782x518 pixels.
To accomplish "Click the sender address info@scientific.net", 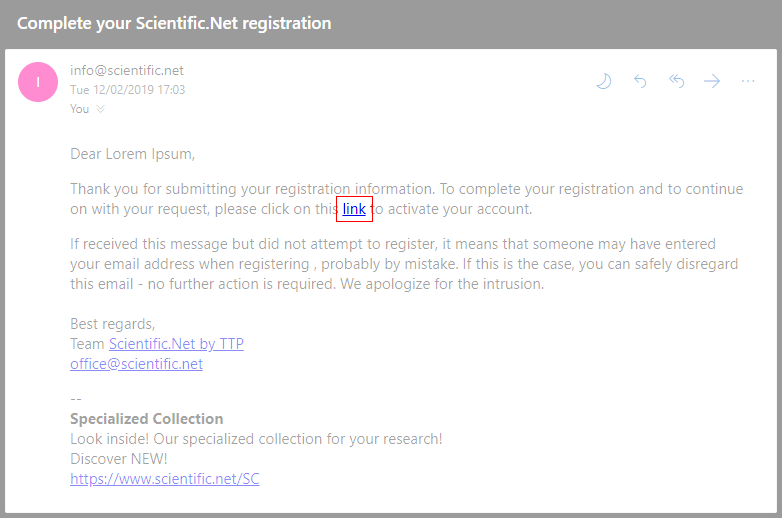I will click(x=126, y=71).
